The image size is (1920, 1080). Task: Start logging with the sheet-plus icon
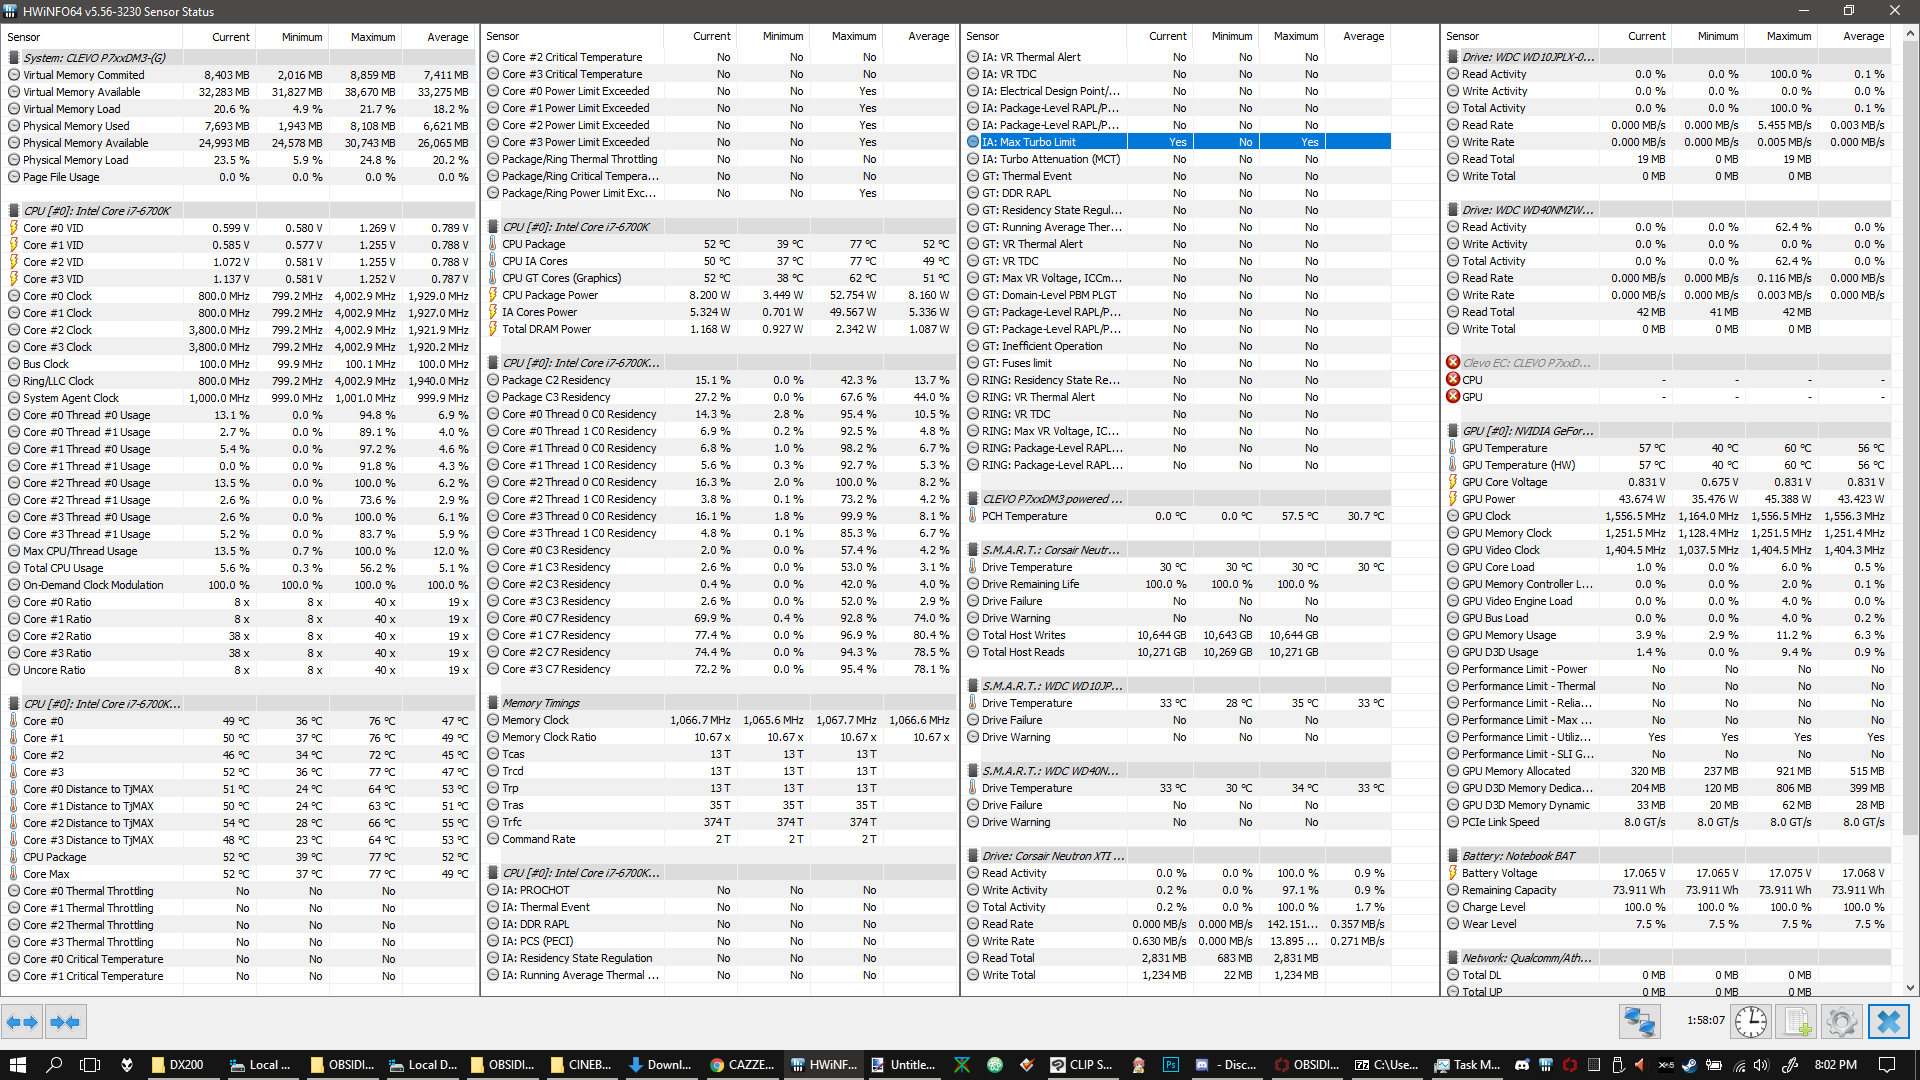[x=1797, y=1022]
